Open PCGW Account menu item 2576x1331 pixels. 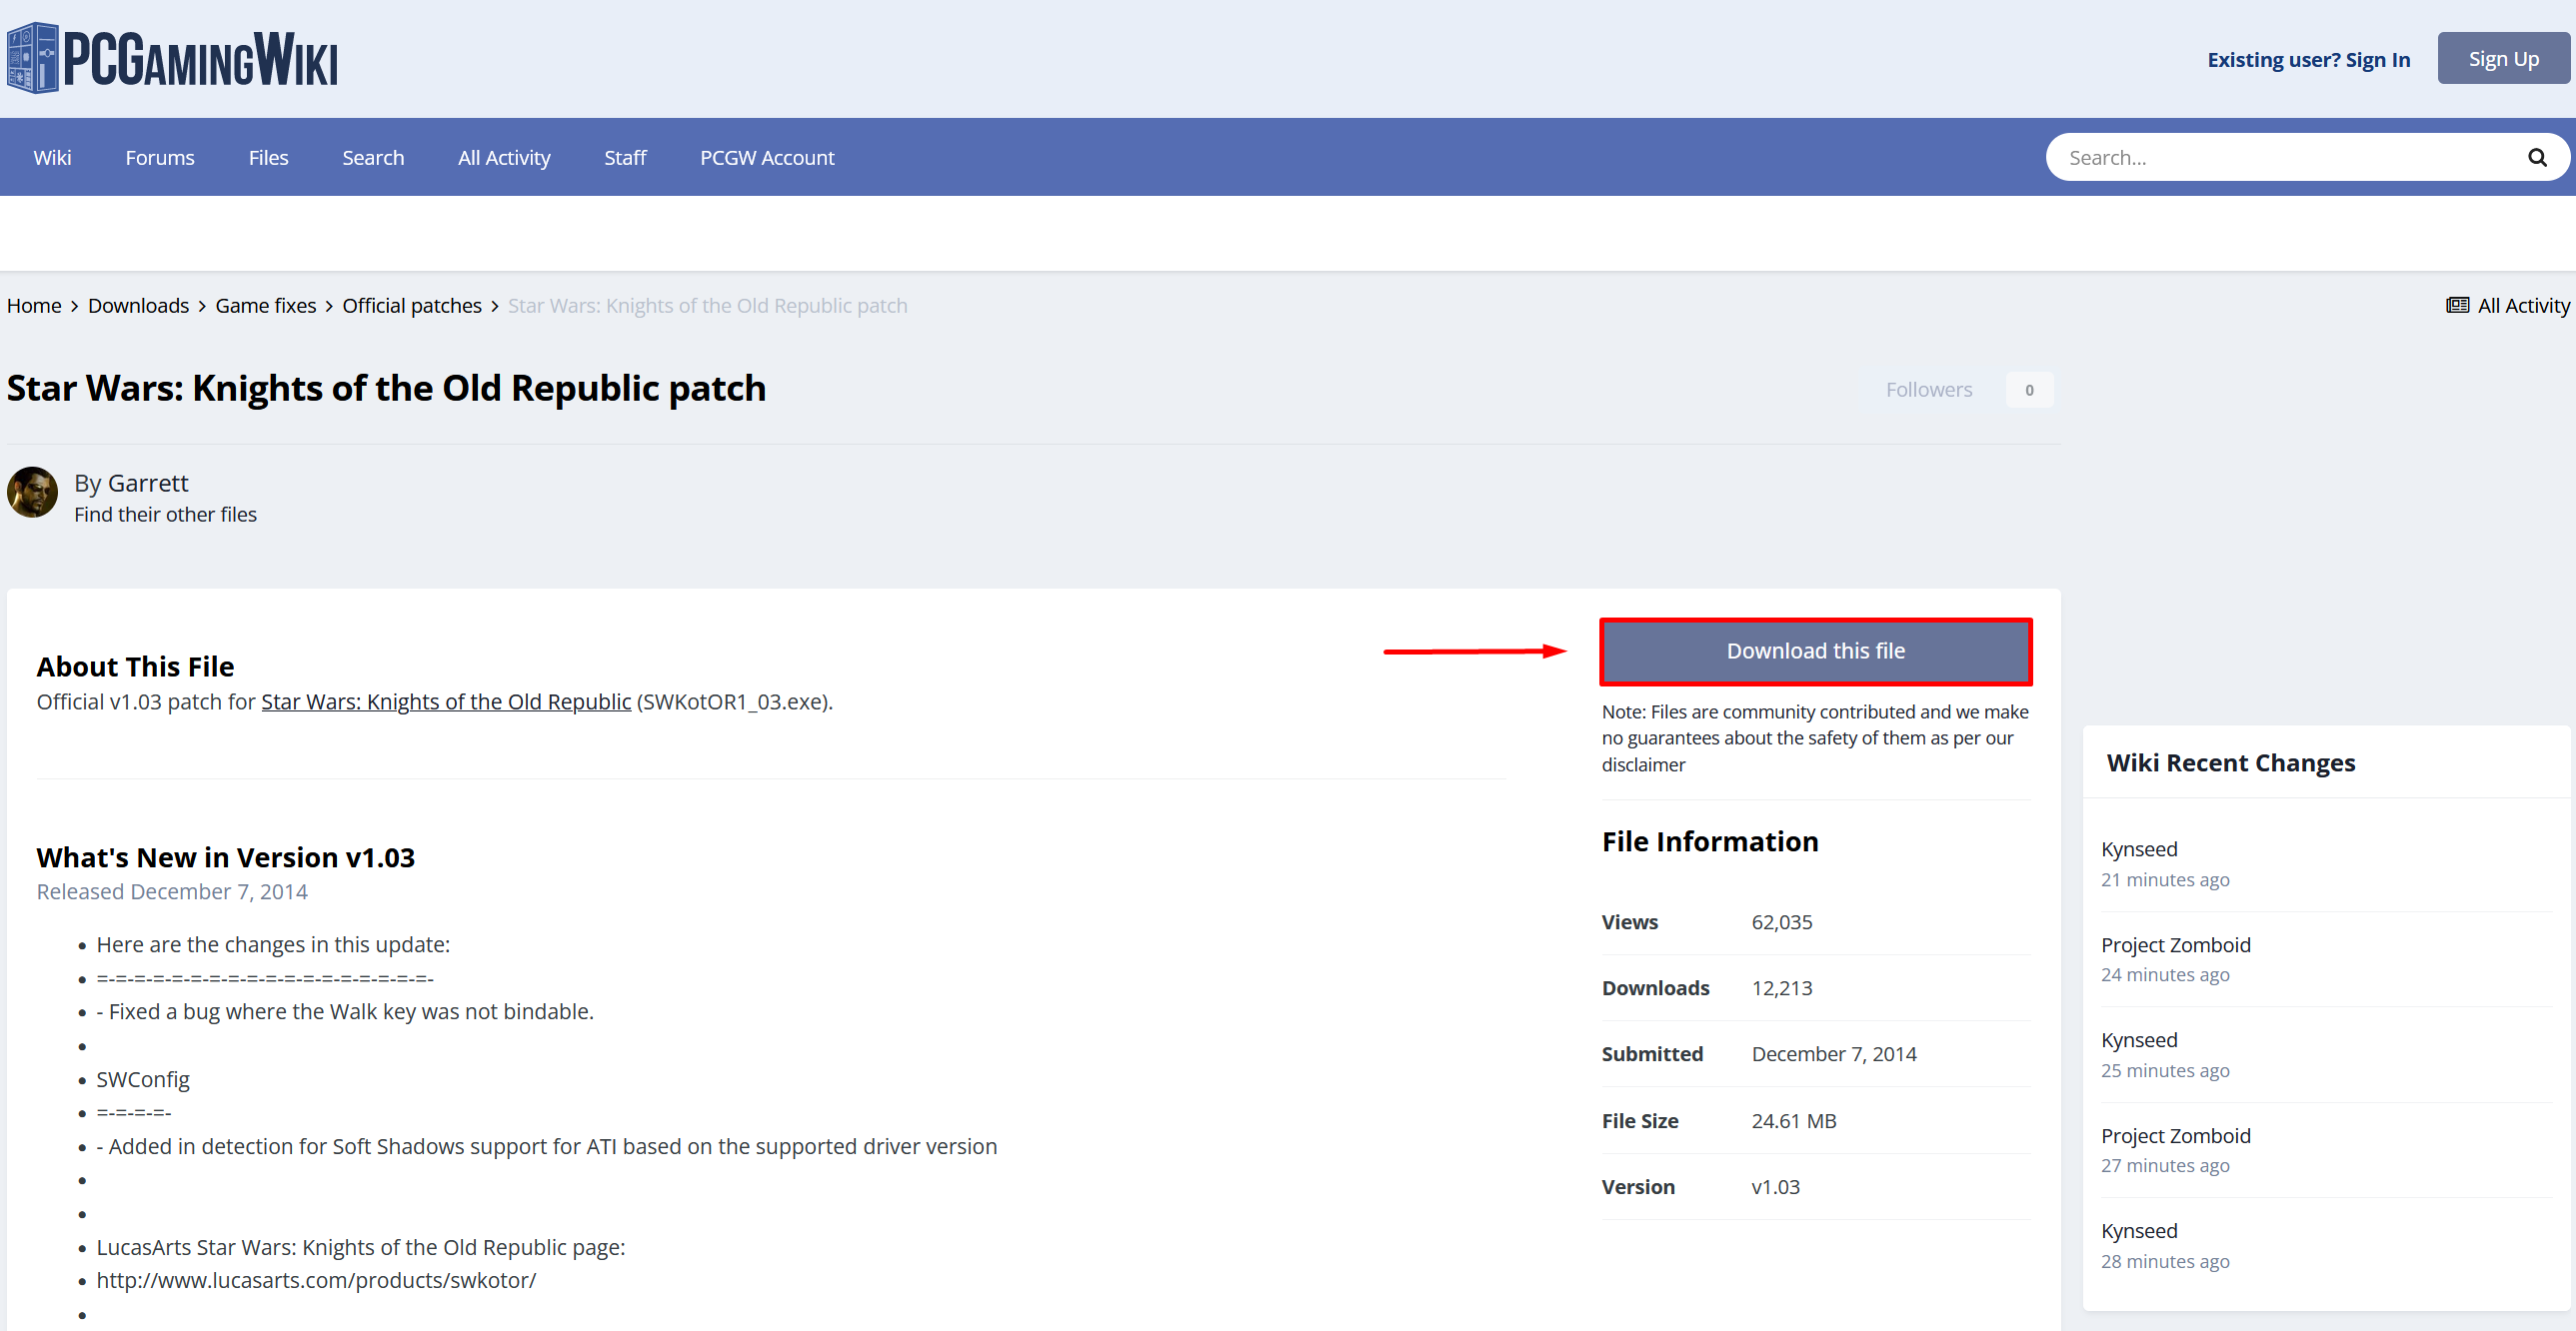click(767, 158)
